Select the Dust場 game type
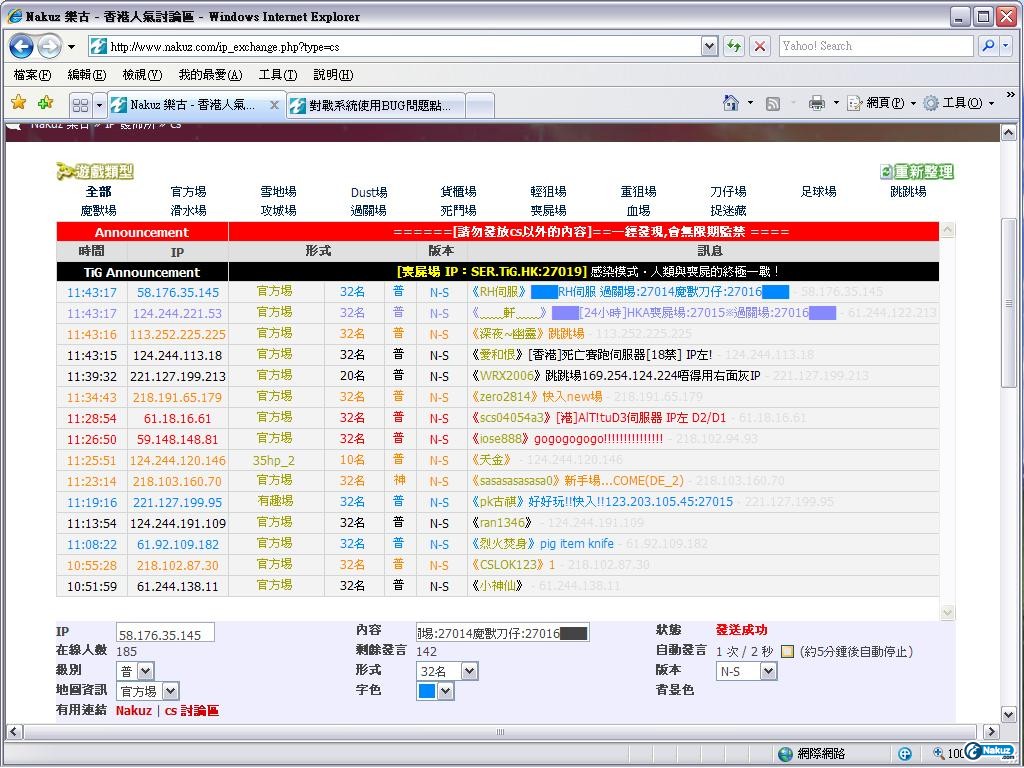The width and height of the screenshot is (1024, 768). [x=369, y=192]
